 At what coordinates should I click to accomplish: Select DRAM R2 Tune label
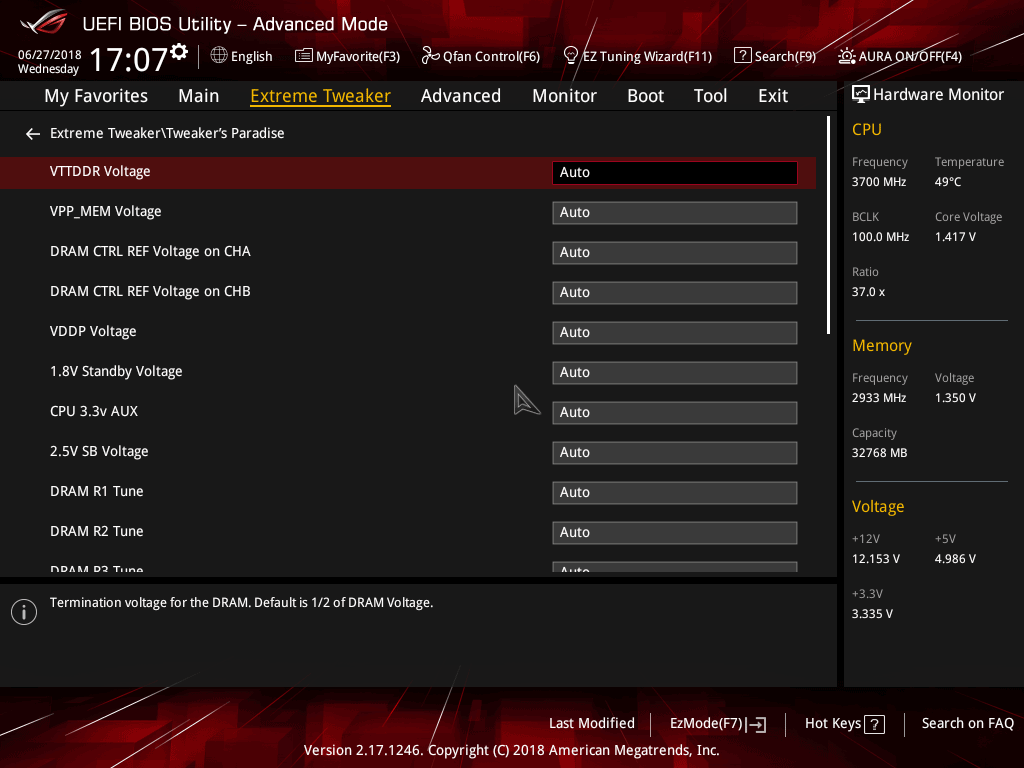point(97,532)
